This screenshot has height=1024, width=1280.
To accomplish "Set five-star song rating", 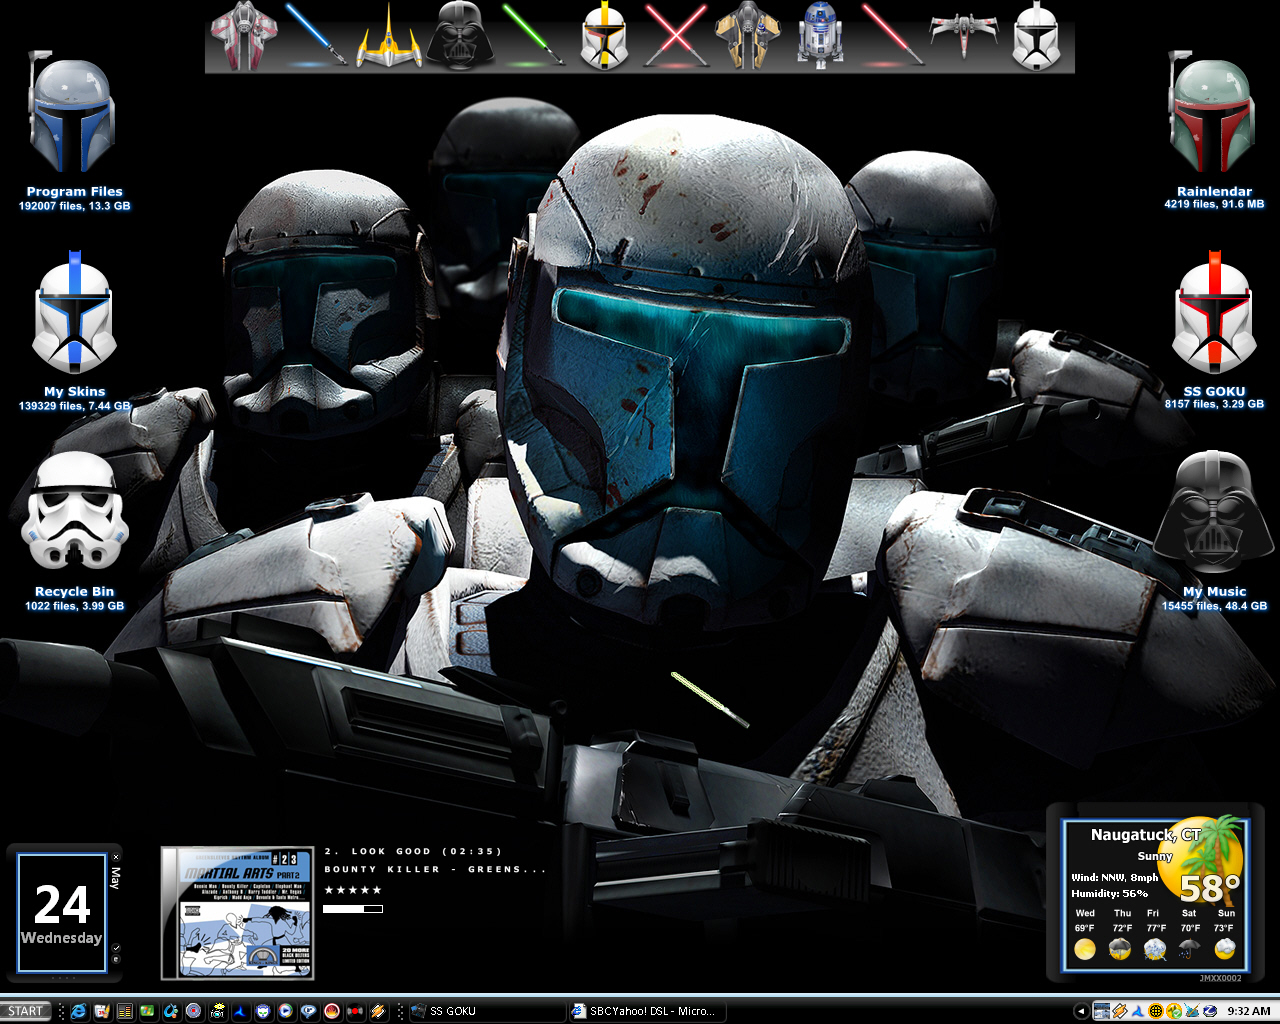I will 353,890.
